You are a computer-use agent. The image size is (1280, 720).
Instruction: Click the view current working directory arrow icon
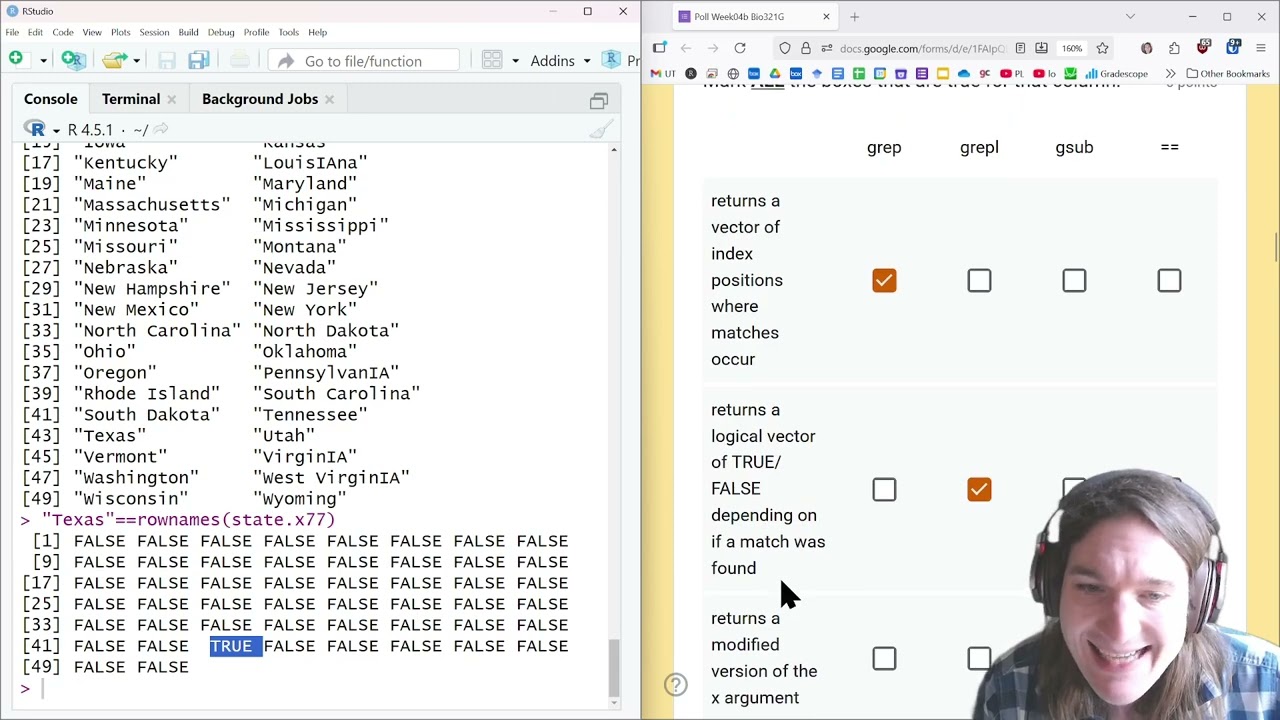[161, 129]
